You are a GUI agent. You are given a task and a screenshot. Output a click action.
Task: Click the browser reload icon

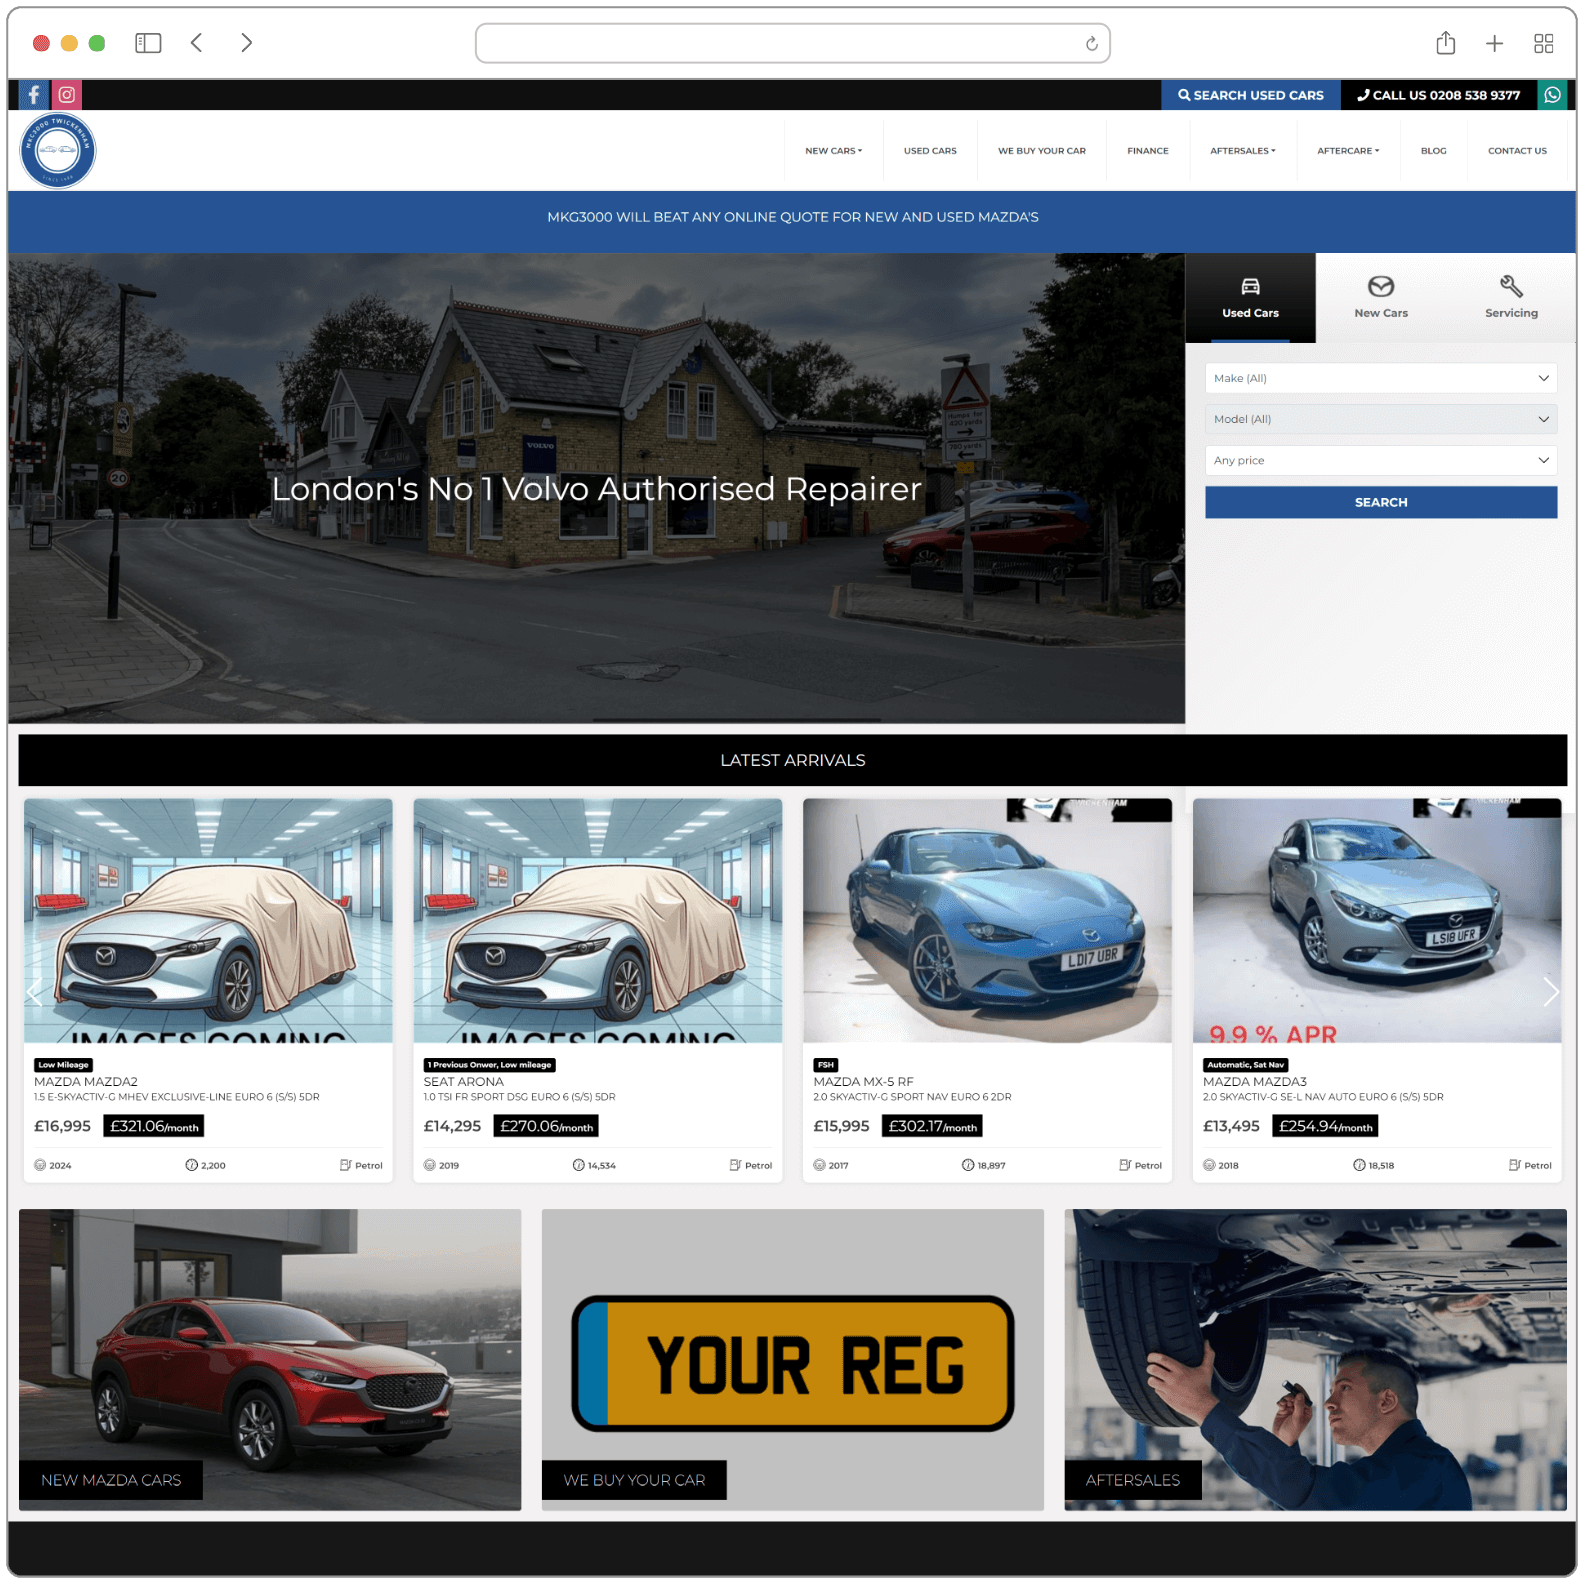[x=1091, y=43]
